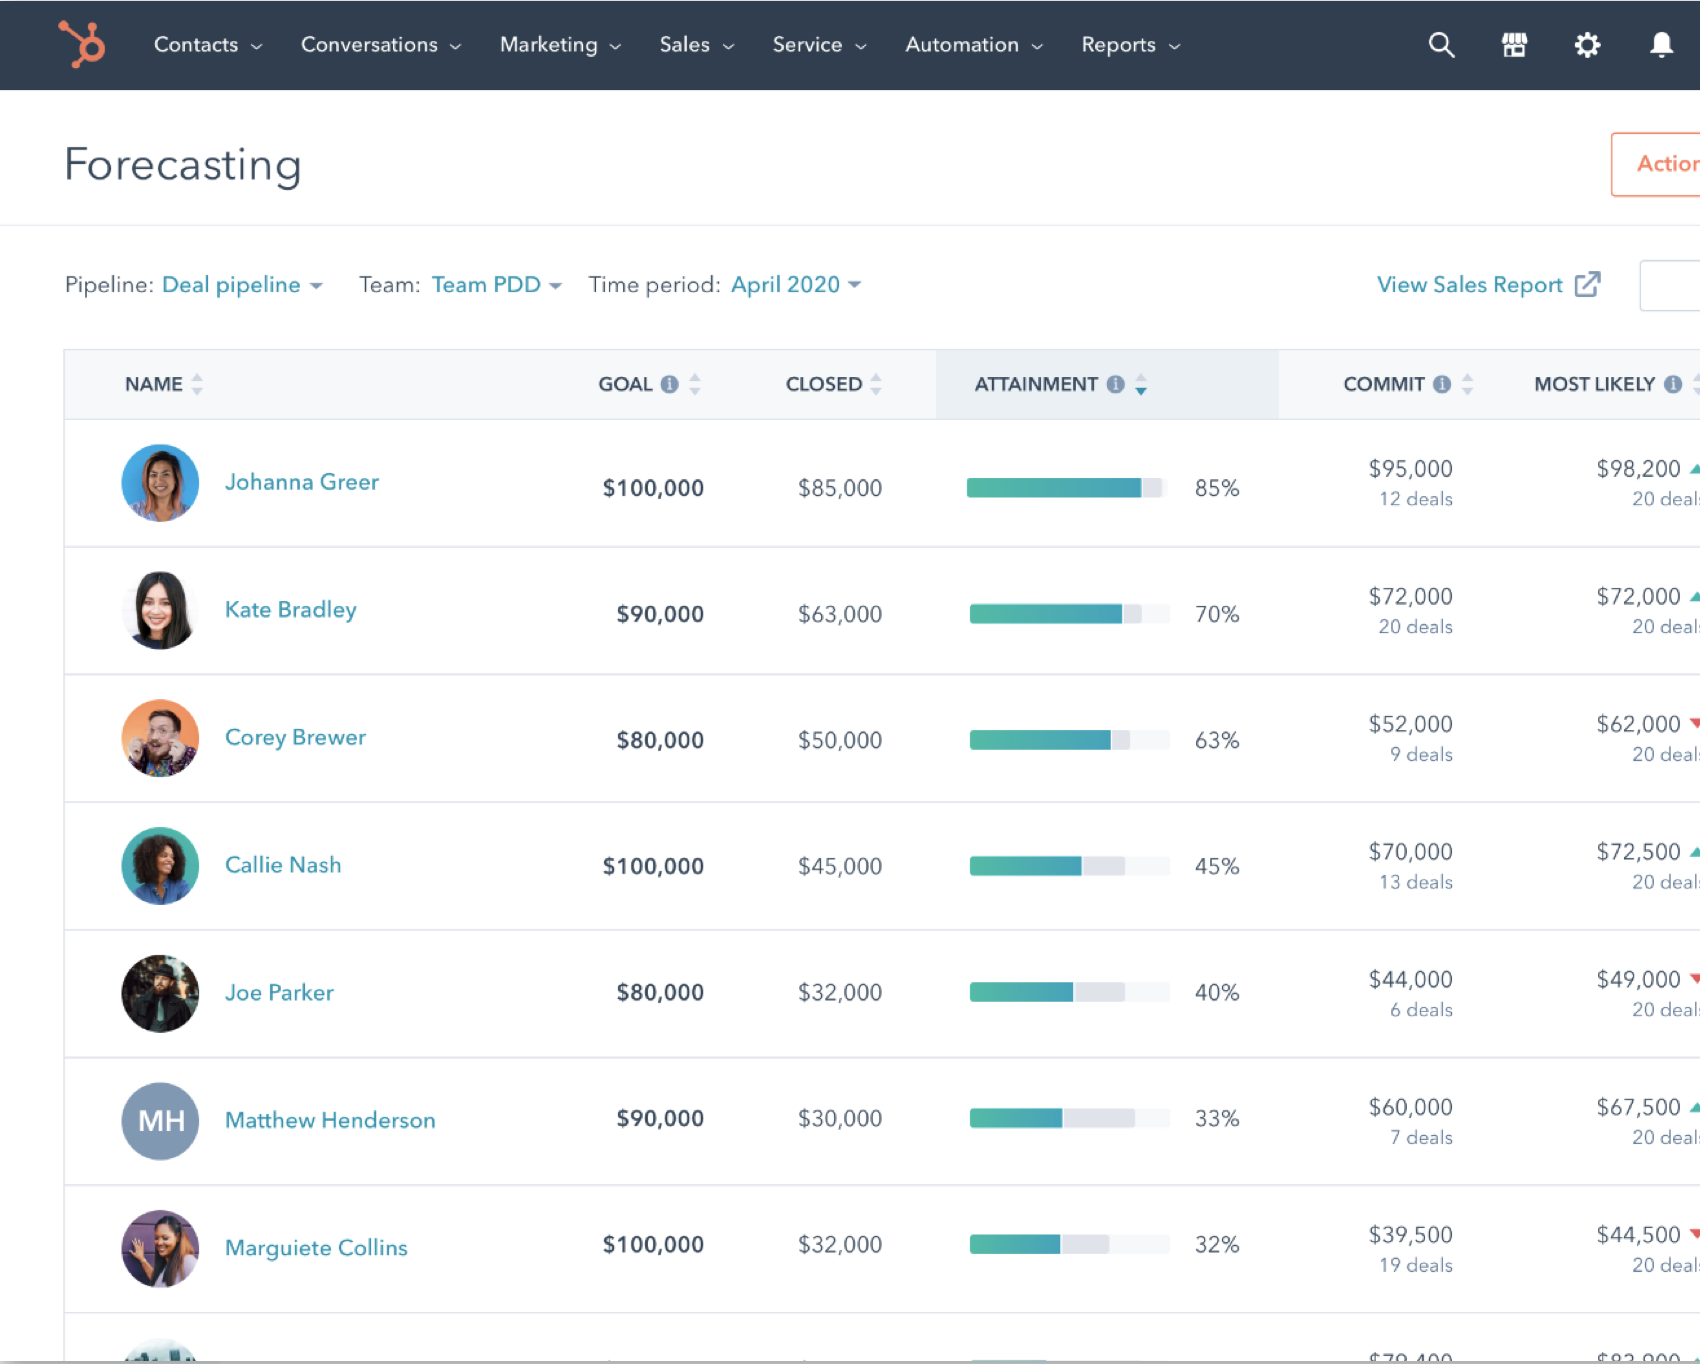Click Matthew Henderson's MH avatar
The height and width of the screenshot is (1364, 1700).
click(x=160, y=1121)
